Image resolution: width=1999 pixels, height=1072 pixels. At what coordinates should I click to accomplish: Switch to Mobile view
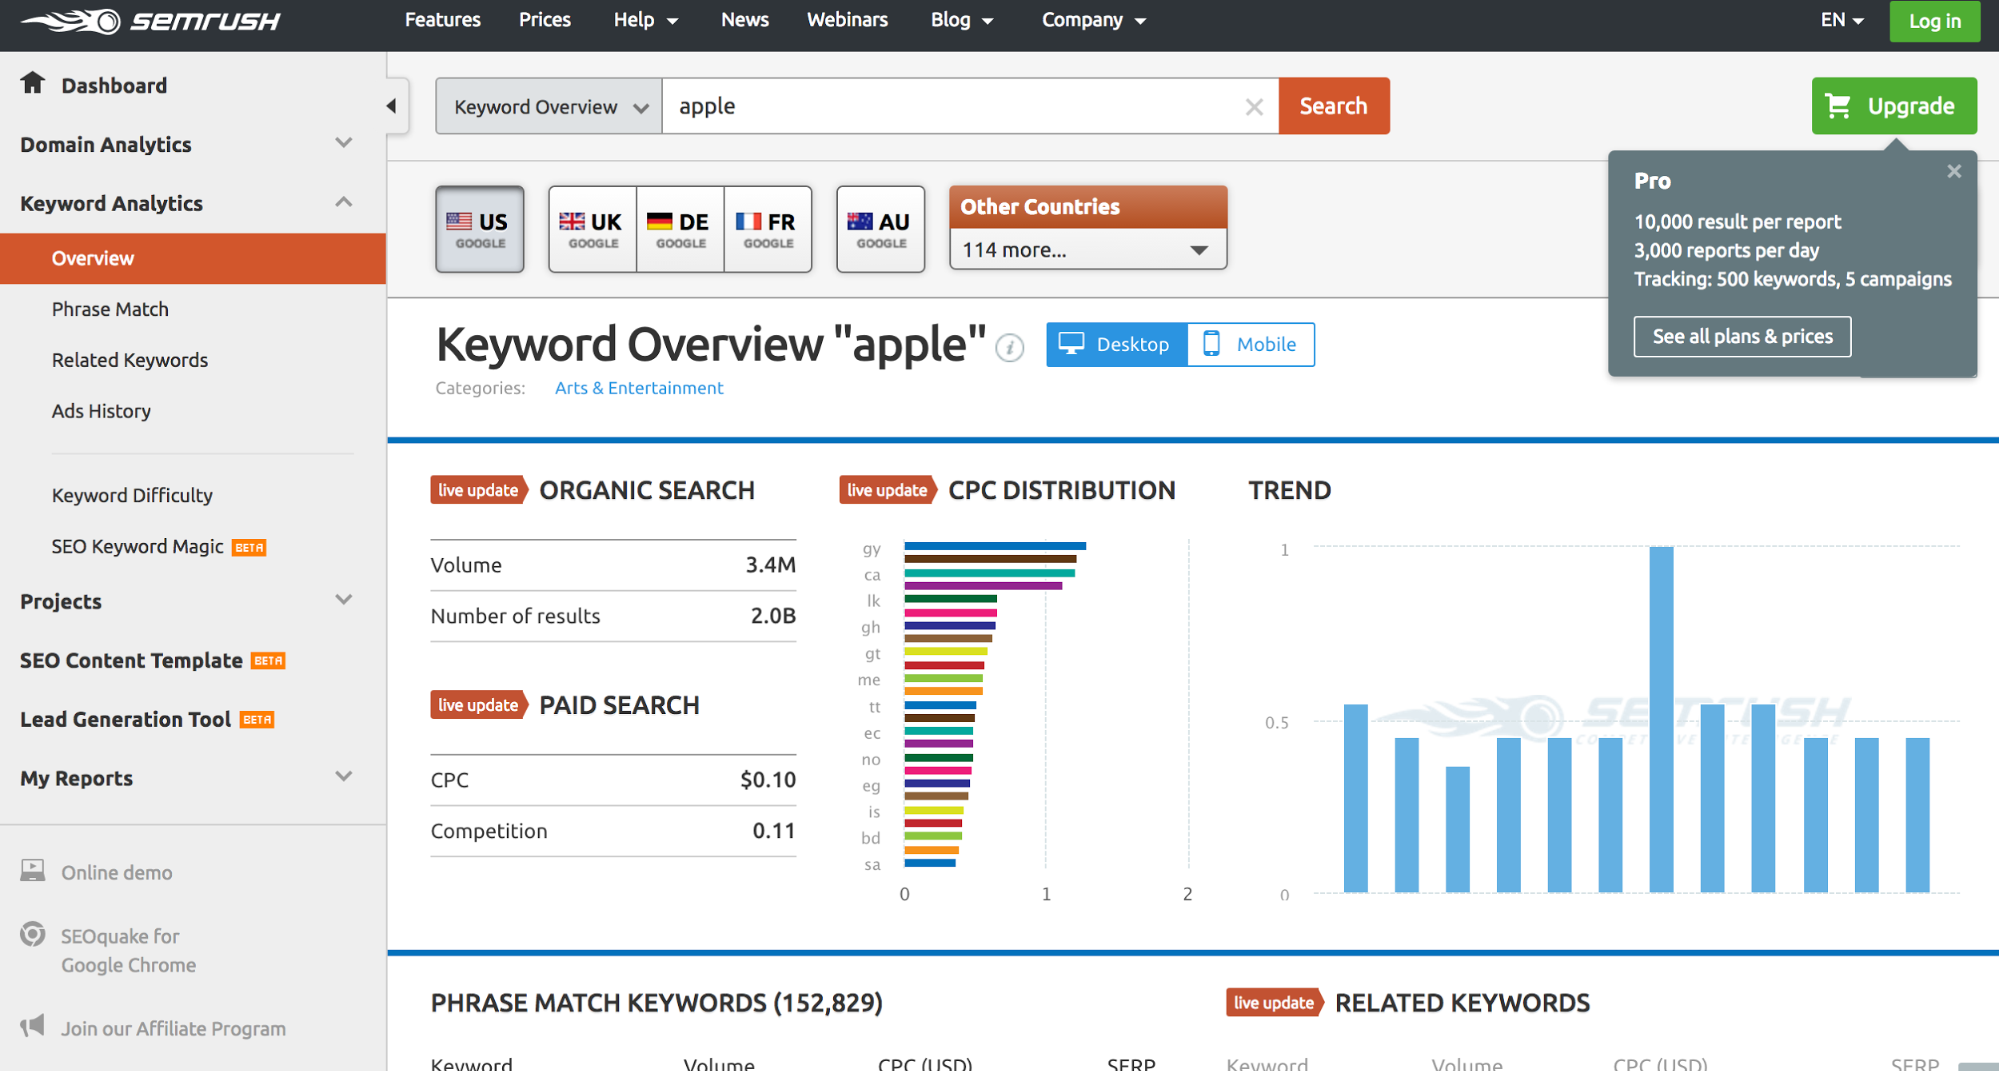(x=1251, y=344)
